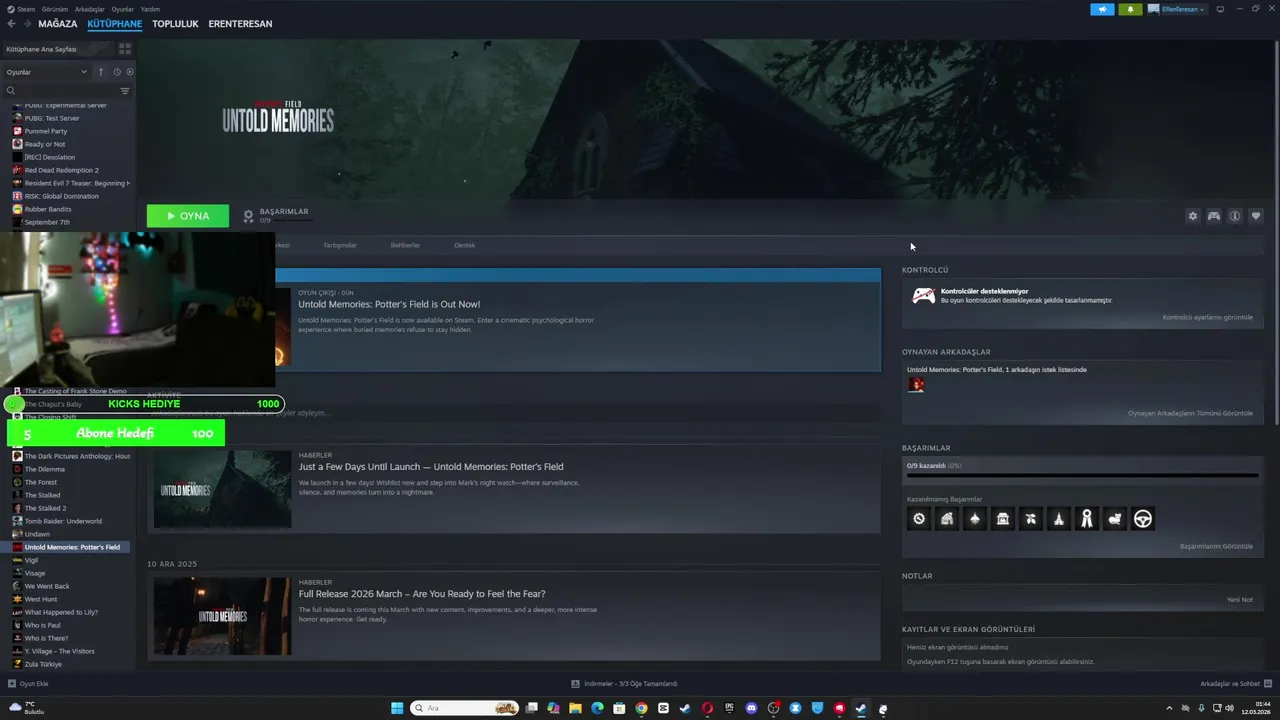This screenshot has width=1280, height=720.
Task: Open notifications bell icon
Action: 1130,9
